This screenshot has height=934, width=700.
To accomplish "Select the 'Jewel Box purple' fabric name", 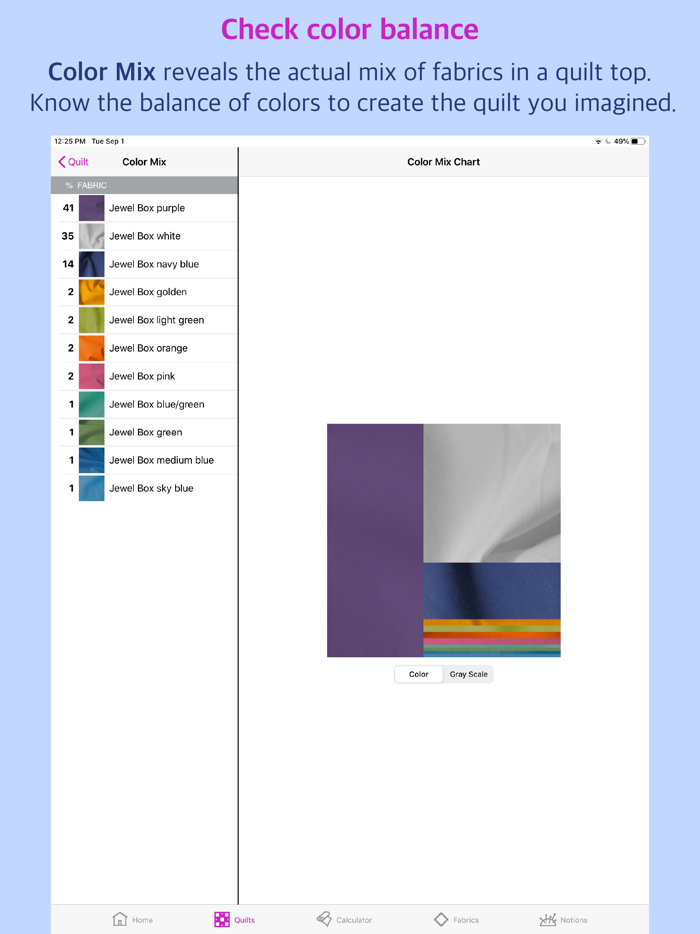I will (147, 208).
